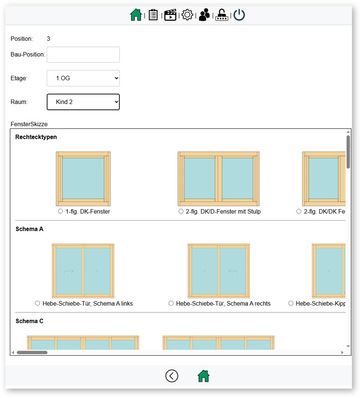The image size is (361, 398).
Task: Click the 1-flg. DK-Fenster window thumbnail
Action: 83,179
